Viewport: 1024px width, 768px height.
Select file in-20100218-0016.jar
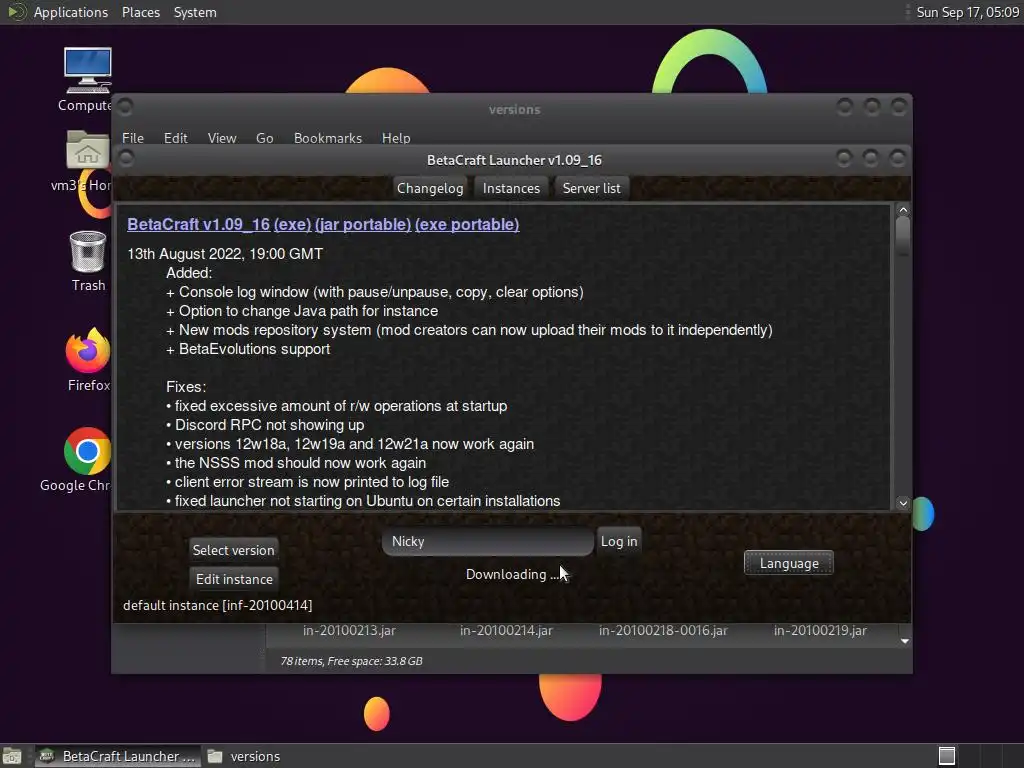663,630
